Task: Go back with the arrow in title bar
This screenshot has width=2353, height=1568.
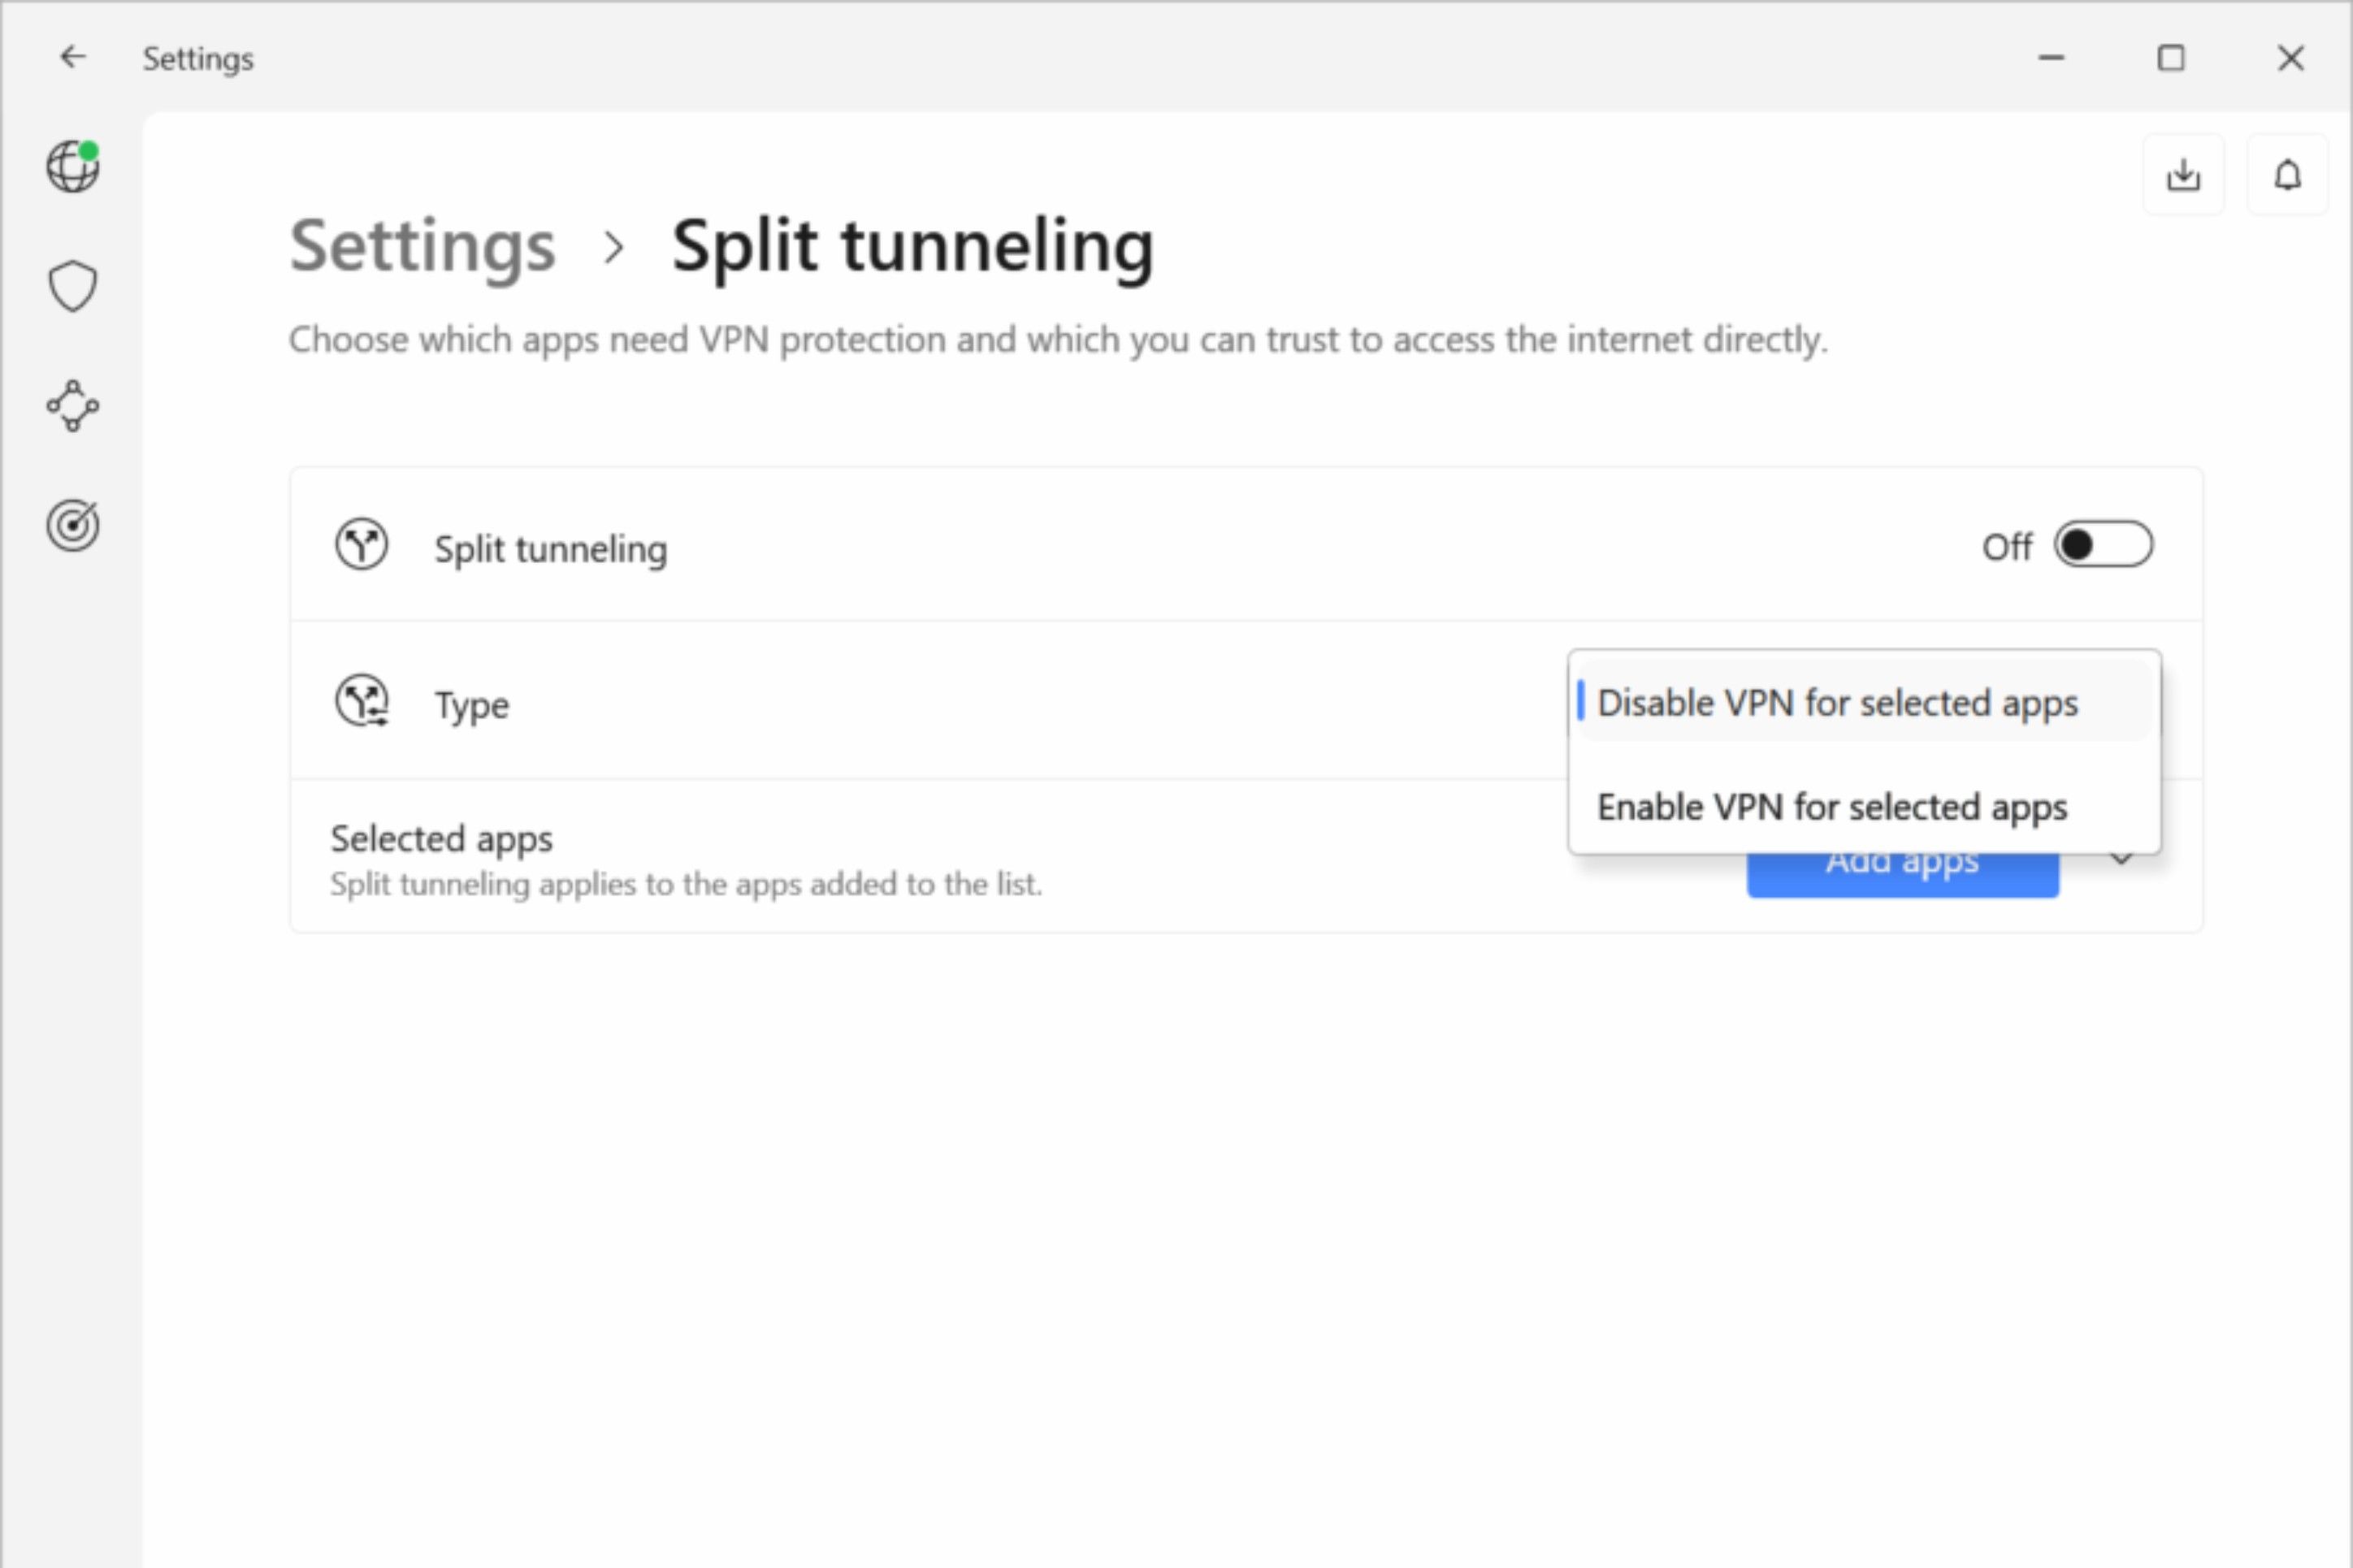Action: pyautogui.click(x=72, y=57)
